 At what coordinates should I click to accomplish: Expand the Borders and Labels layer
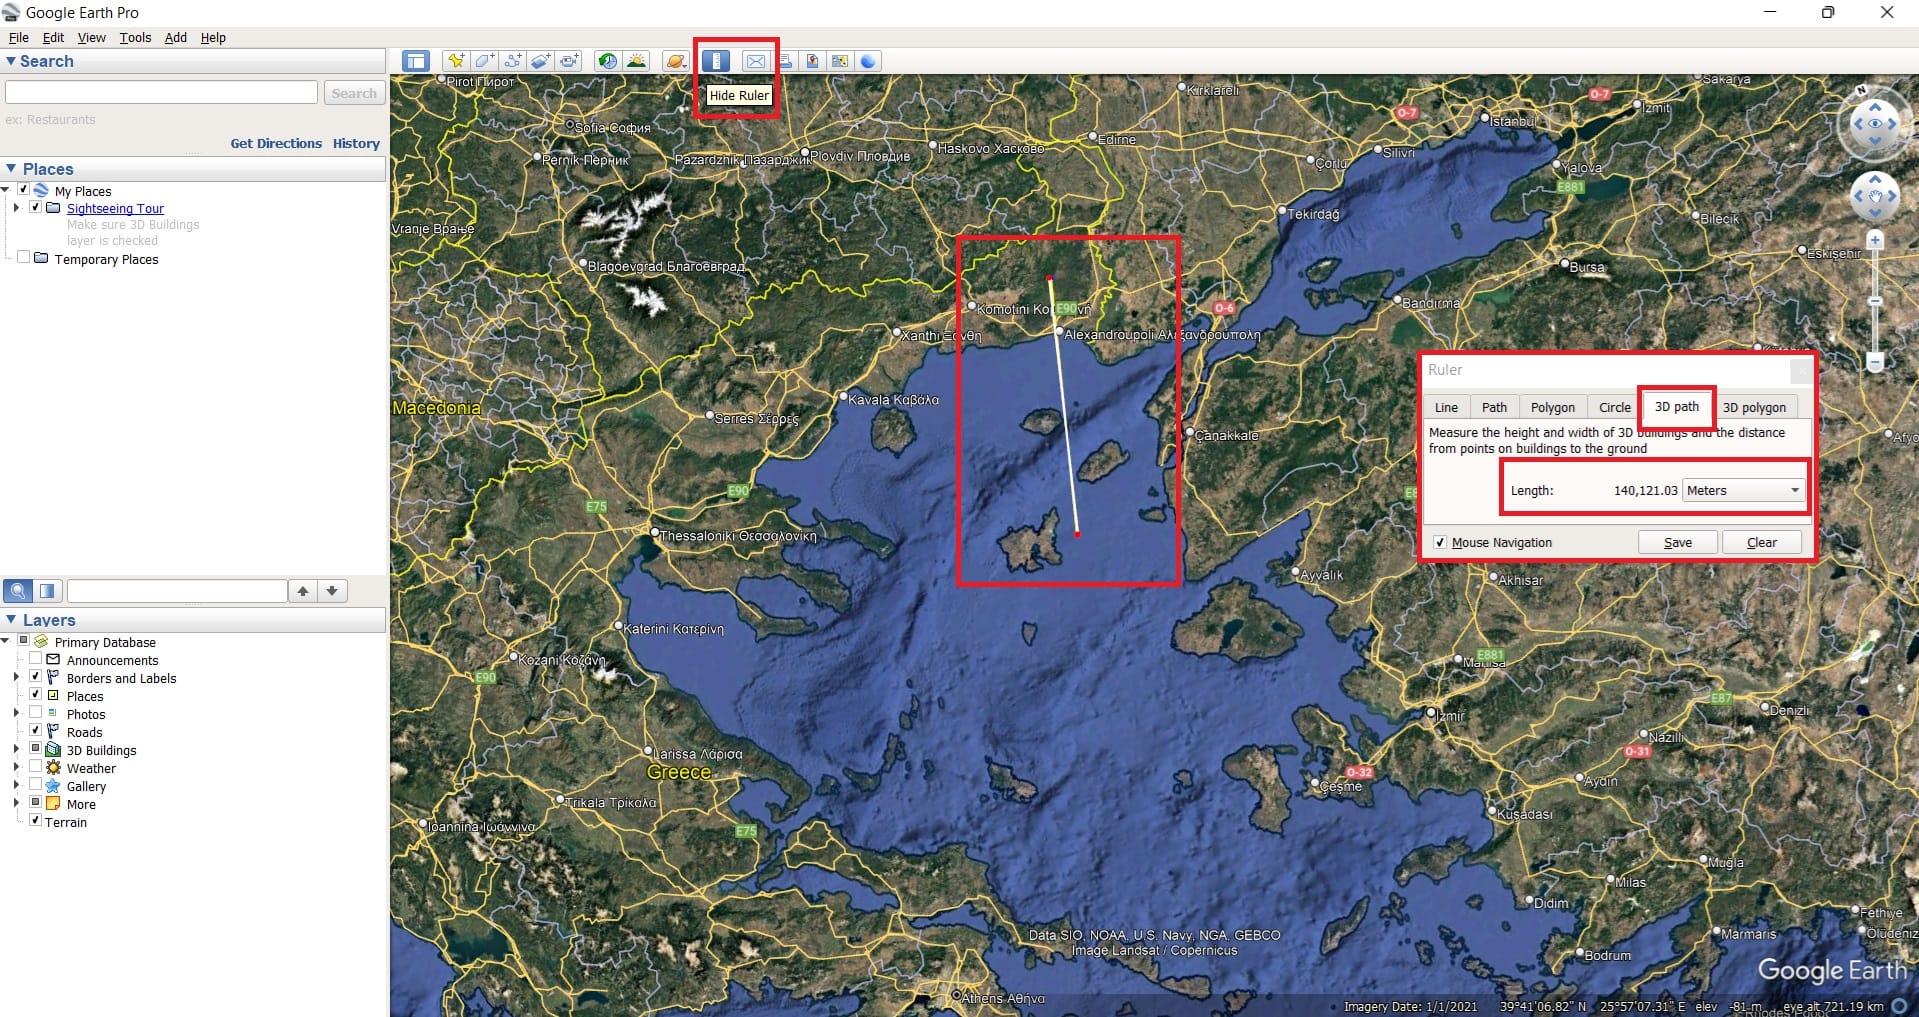16,678
